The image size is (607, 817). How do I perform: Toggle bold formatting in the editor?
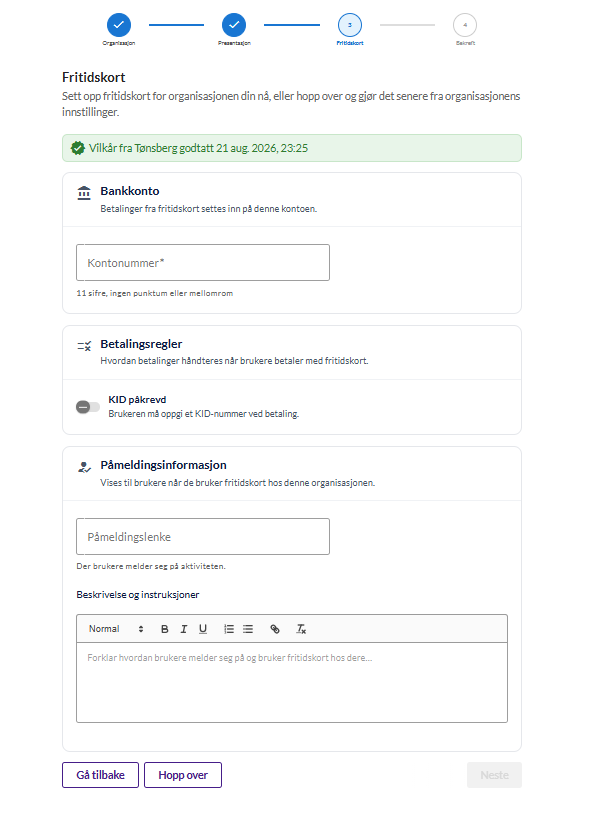[165, 629]
